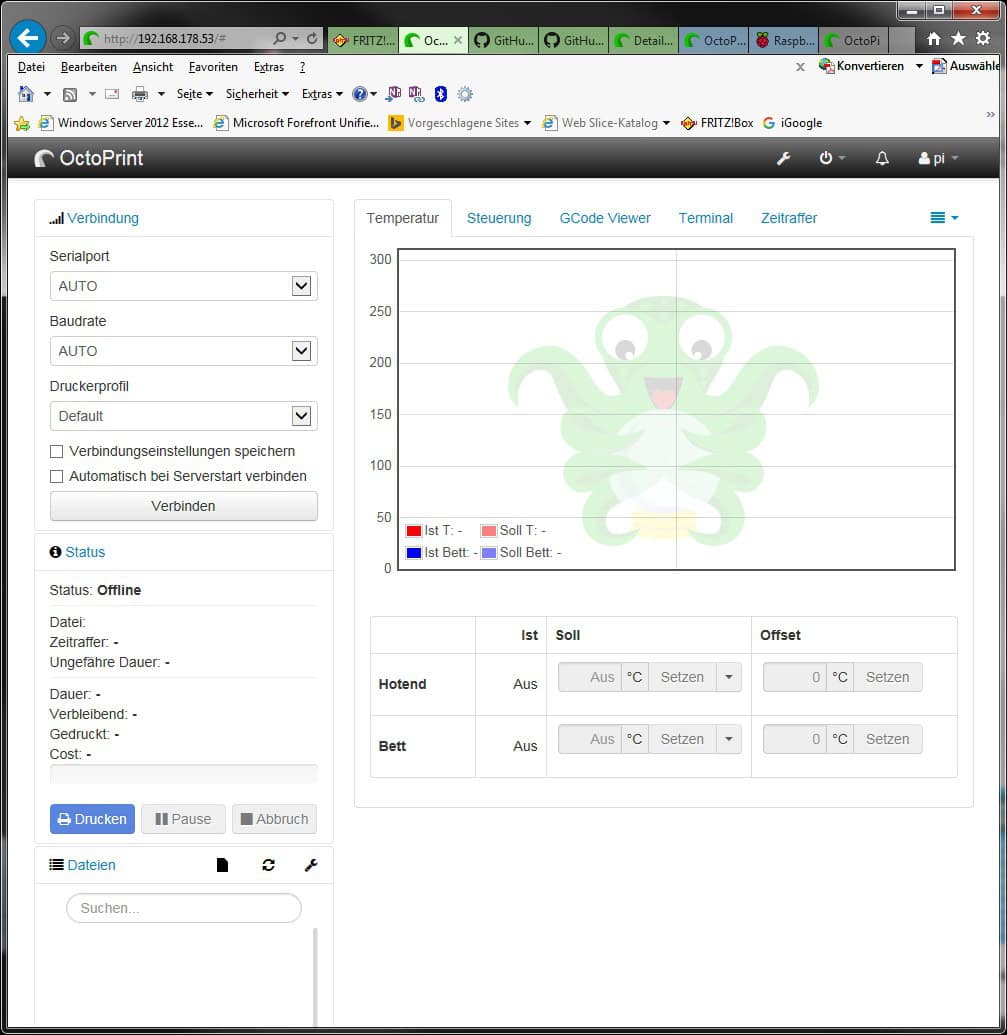Open the Favoriten menu
Image resolution: width=1007 pixels, height=1035 pixels.
(x=212, y=67)
